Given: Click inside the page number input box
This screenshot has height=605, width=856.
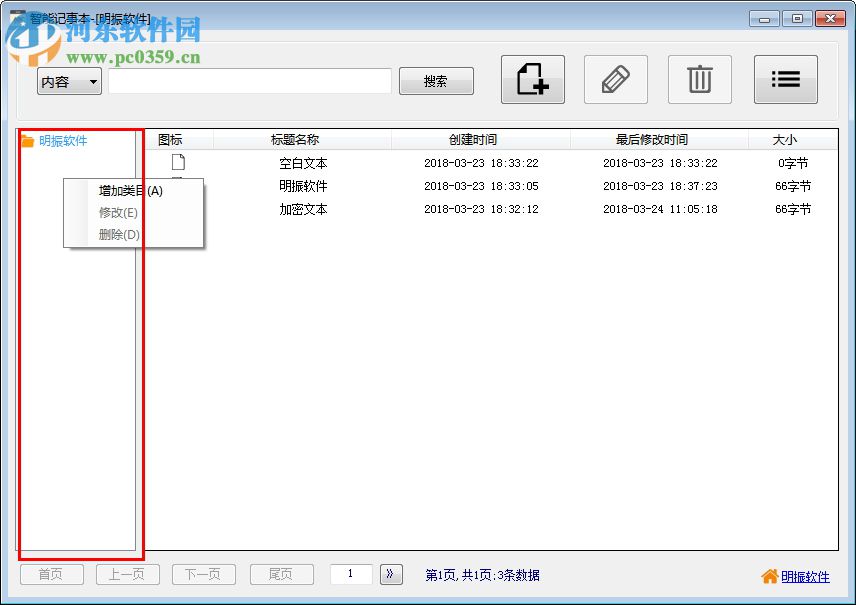Looking at the screenshot, I should point(351,574).
